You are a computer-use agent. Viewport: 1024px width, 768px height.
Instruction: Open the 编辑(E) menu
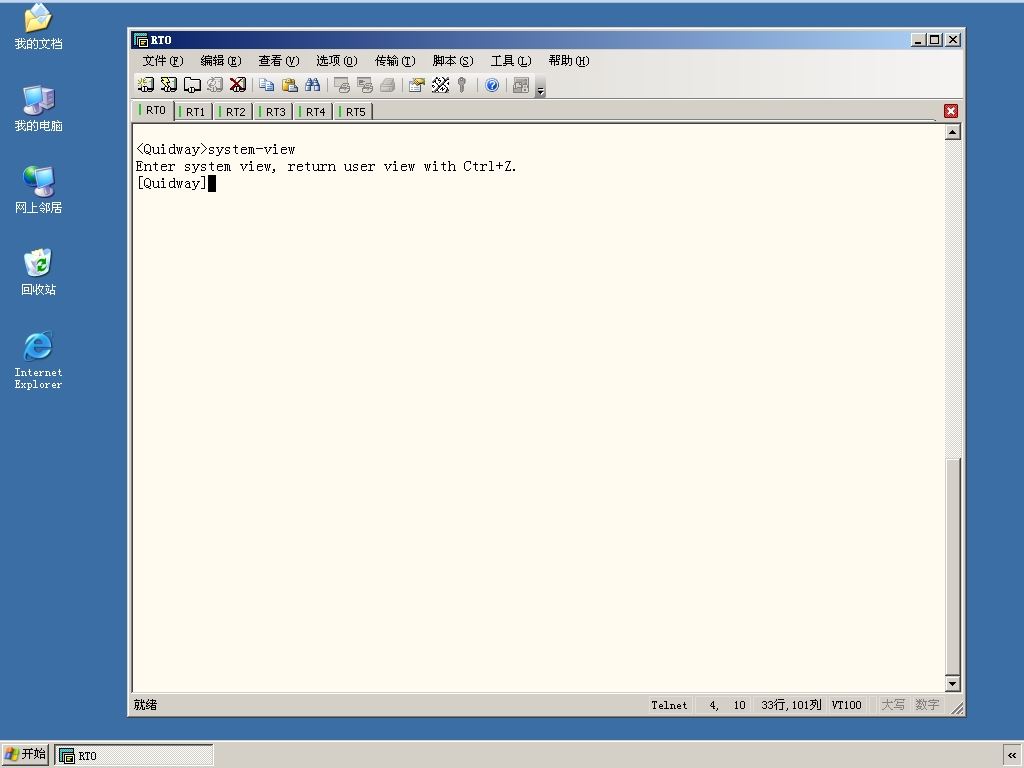[x=221, y=61]
